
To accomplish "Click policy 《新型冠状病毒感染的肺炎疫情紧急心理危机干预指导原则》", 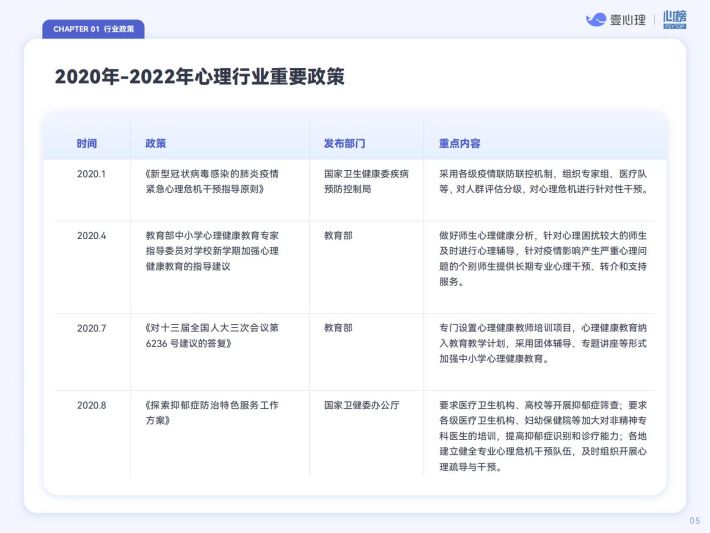I will pyautogui.click(x=211, y=181).
